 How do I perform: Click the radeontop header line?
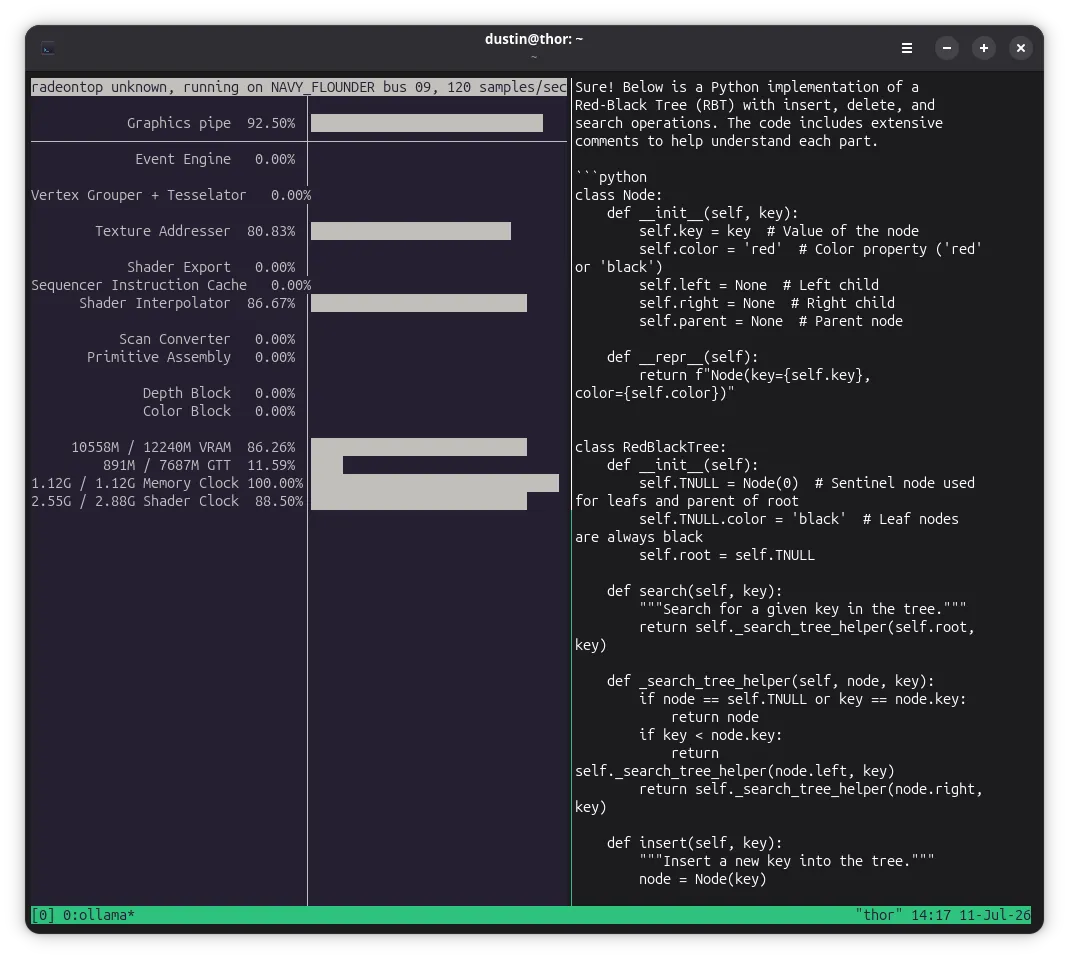point(299,87)
